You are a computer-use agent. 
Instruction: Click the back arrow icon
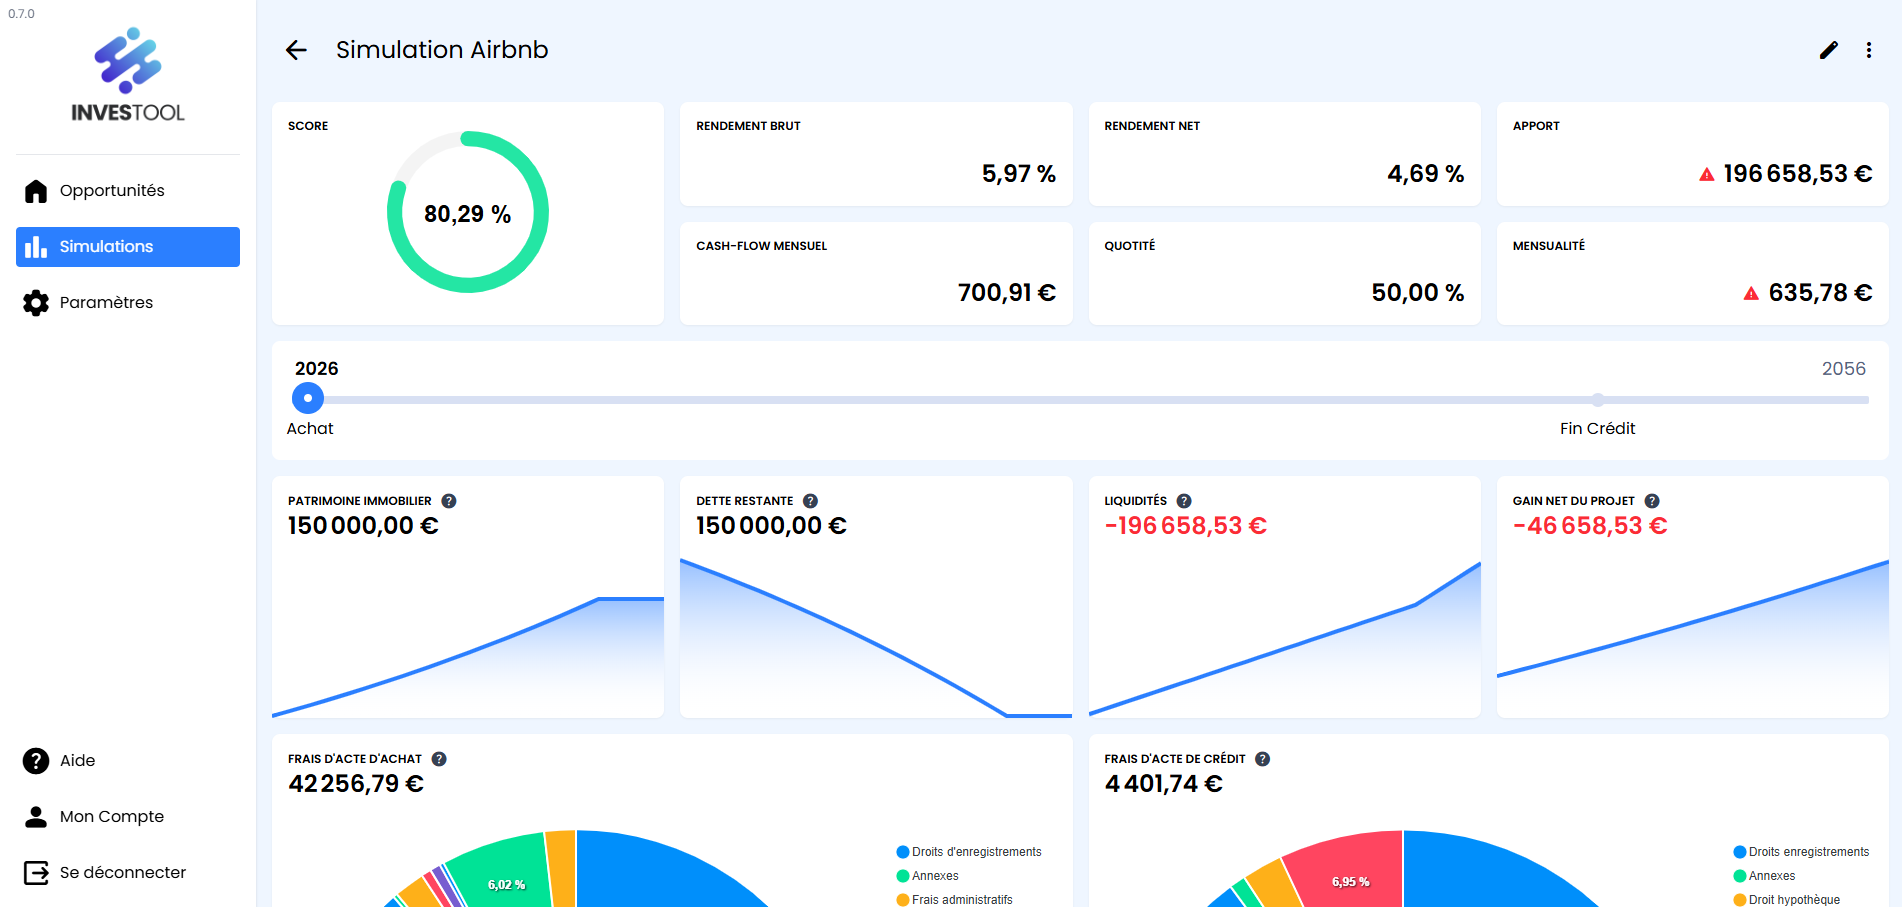[296, 50]
